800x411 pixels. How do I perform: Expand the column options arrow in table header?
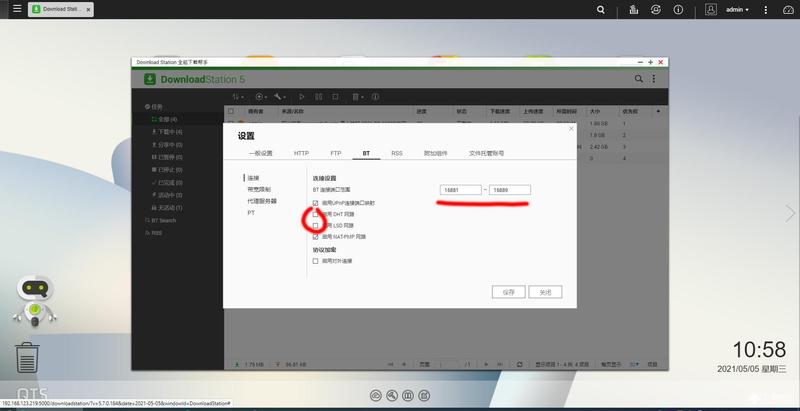[x=658, y=111]
